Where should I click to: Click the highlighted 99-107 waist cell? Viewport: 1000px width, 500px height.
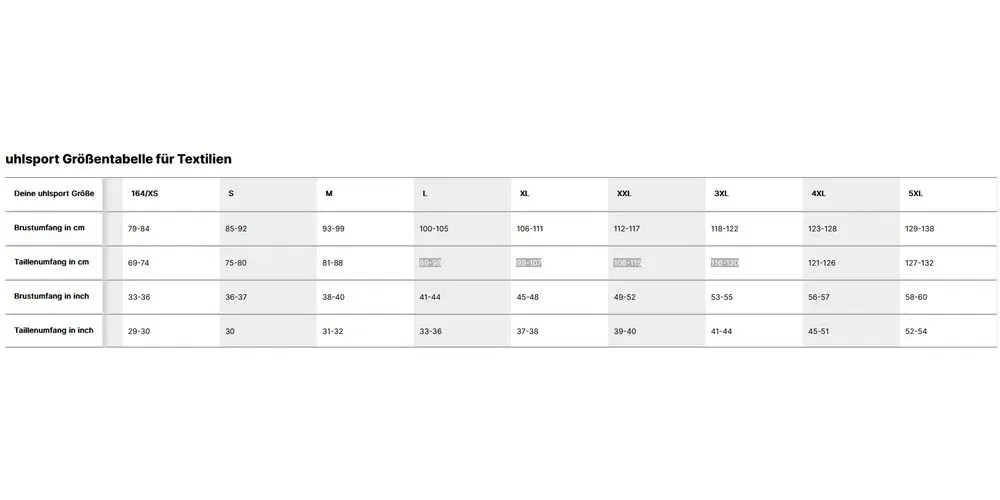pos(529,263)
